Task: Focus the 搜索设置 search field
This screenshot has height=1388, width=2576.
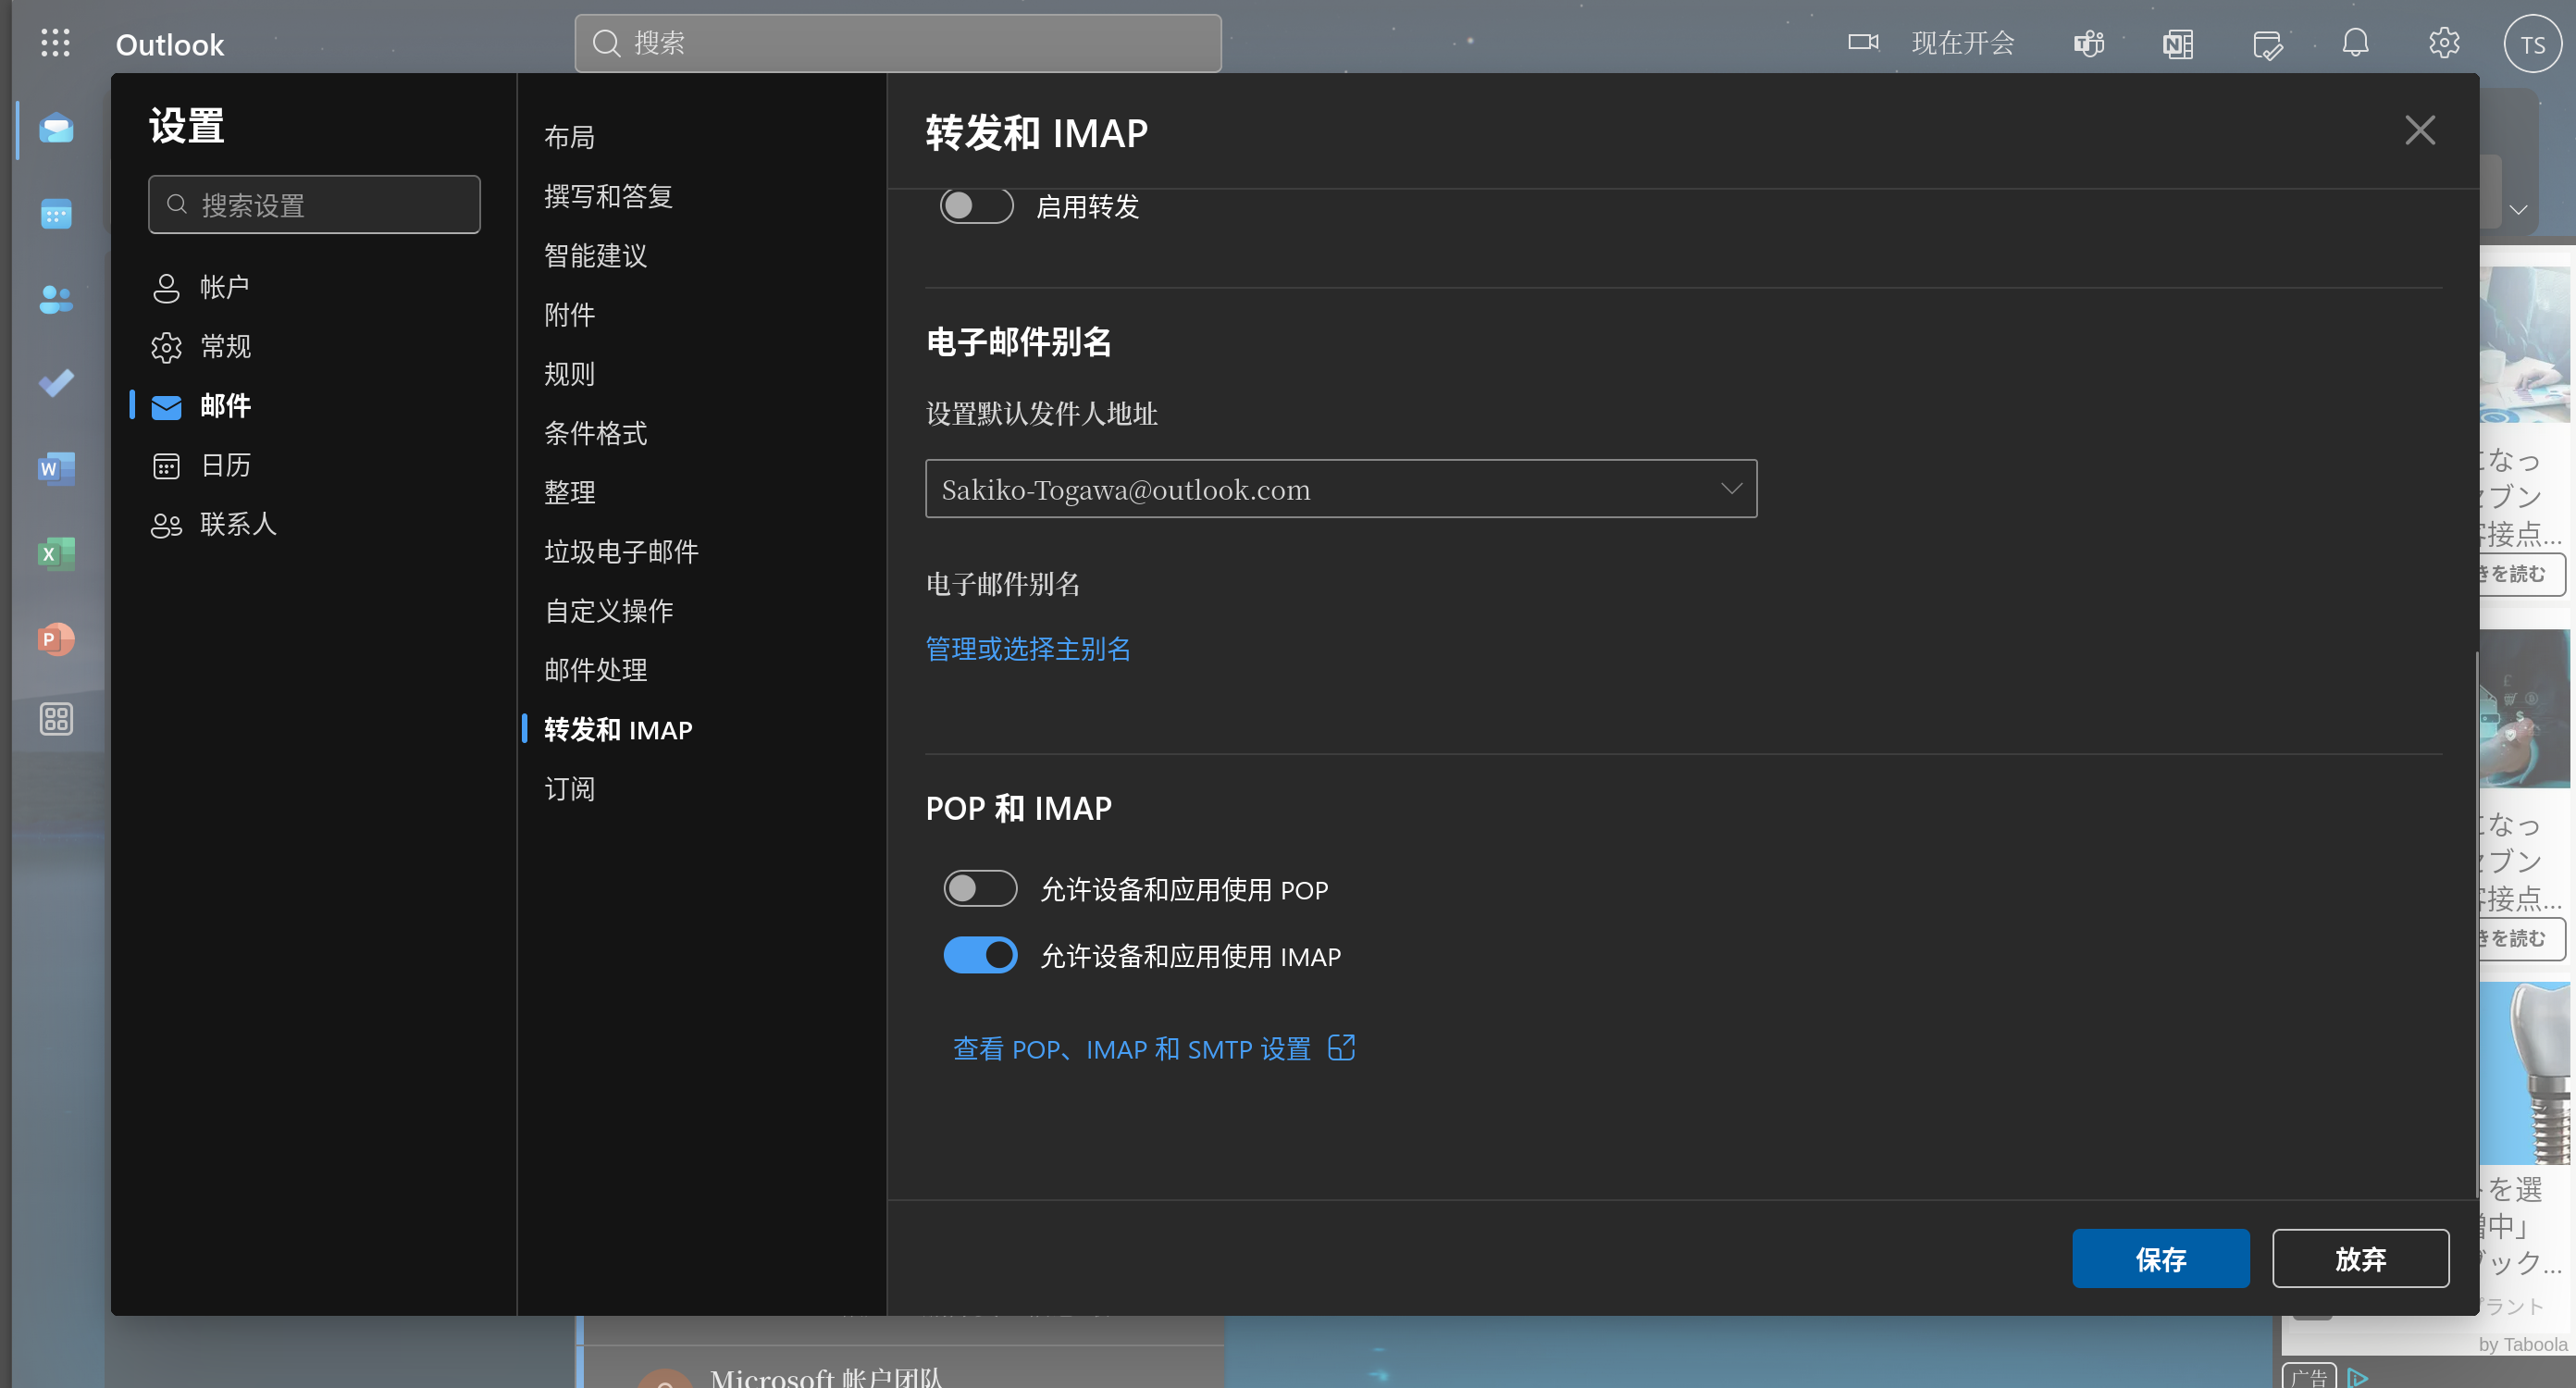Action: pyautogui.click(x=314, y=205)
